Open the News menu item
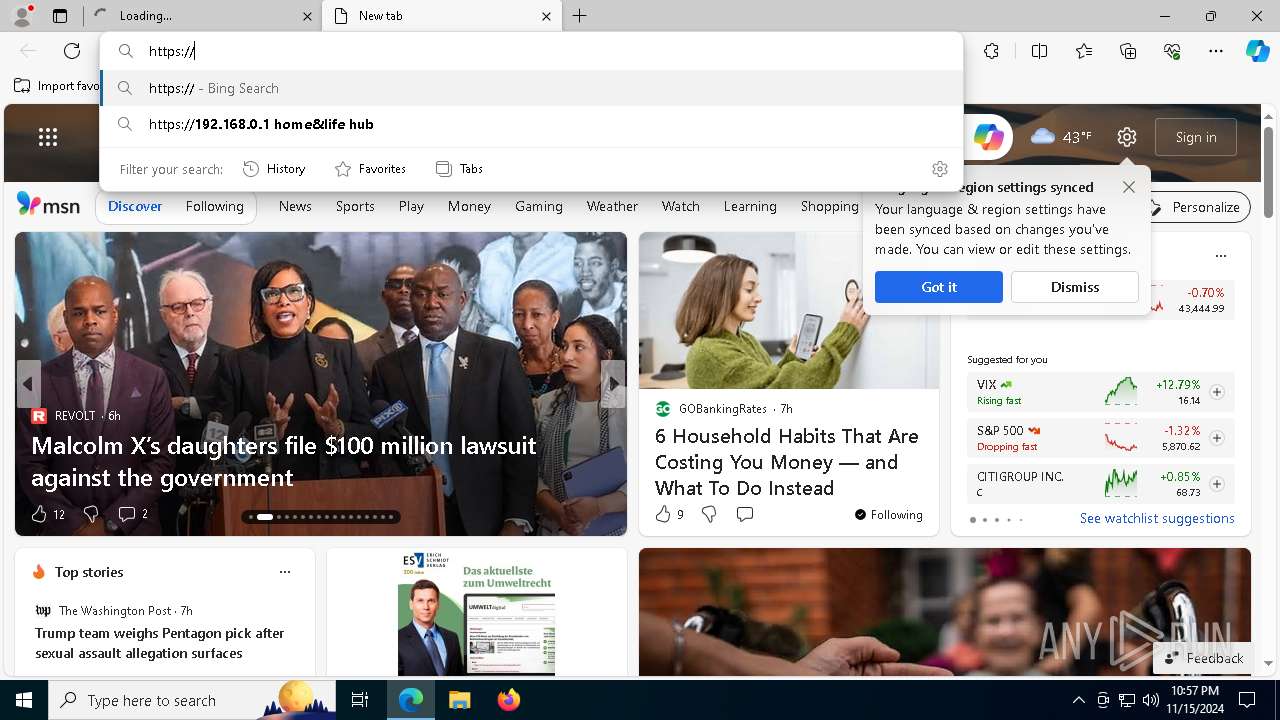The height and width of the screenshot is (720, 1280). pyautogui.click(x=295, y=206)
